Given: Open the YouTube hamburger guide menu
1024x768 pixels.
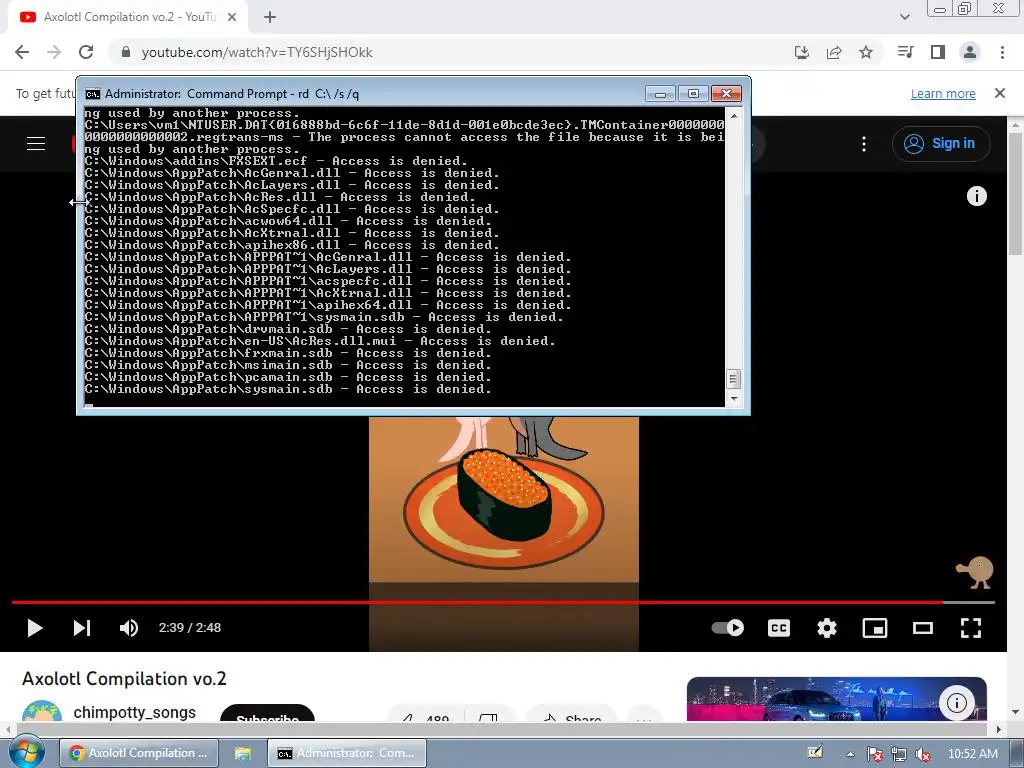Looking at the screenshot, I should click(36, 144).
